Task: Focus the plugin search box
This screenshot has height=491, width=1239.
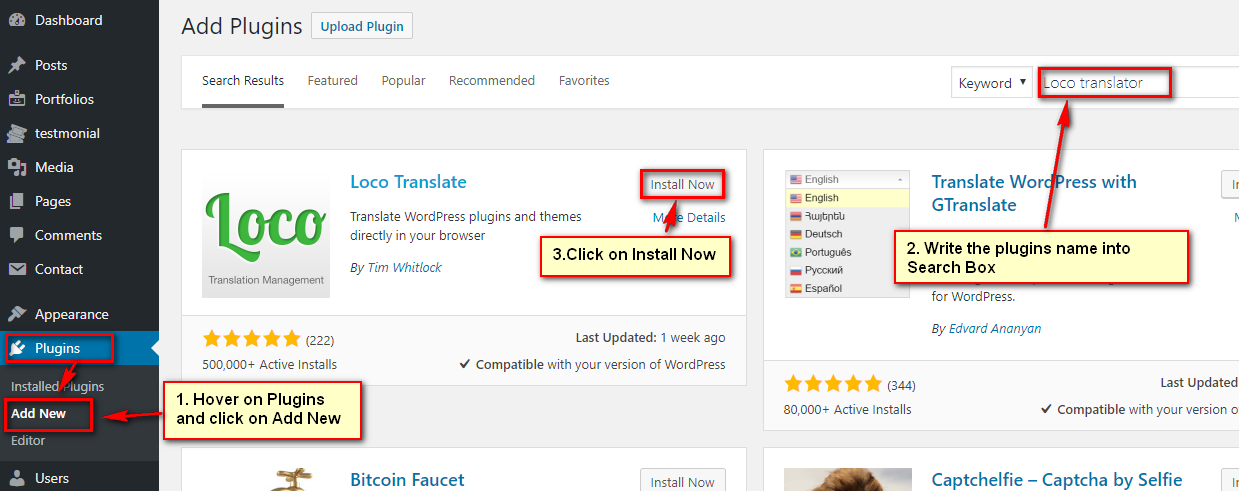Action: click(1139, 83)
